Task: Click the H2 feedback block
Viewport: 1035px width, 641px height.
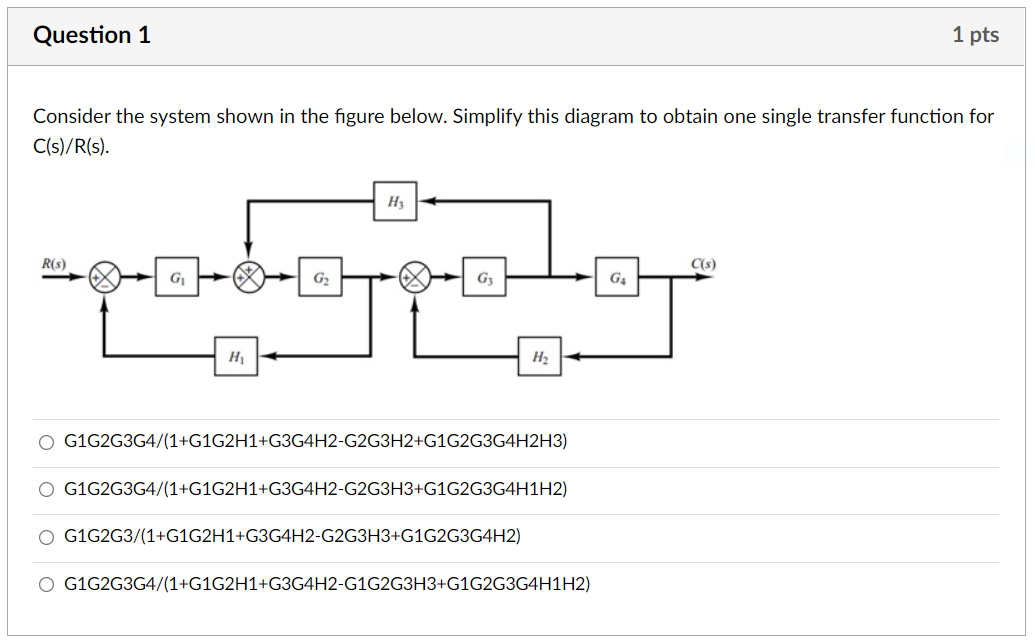Action: pos(540,356)
